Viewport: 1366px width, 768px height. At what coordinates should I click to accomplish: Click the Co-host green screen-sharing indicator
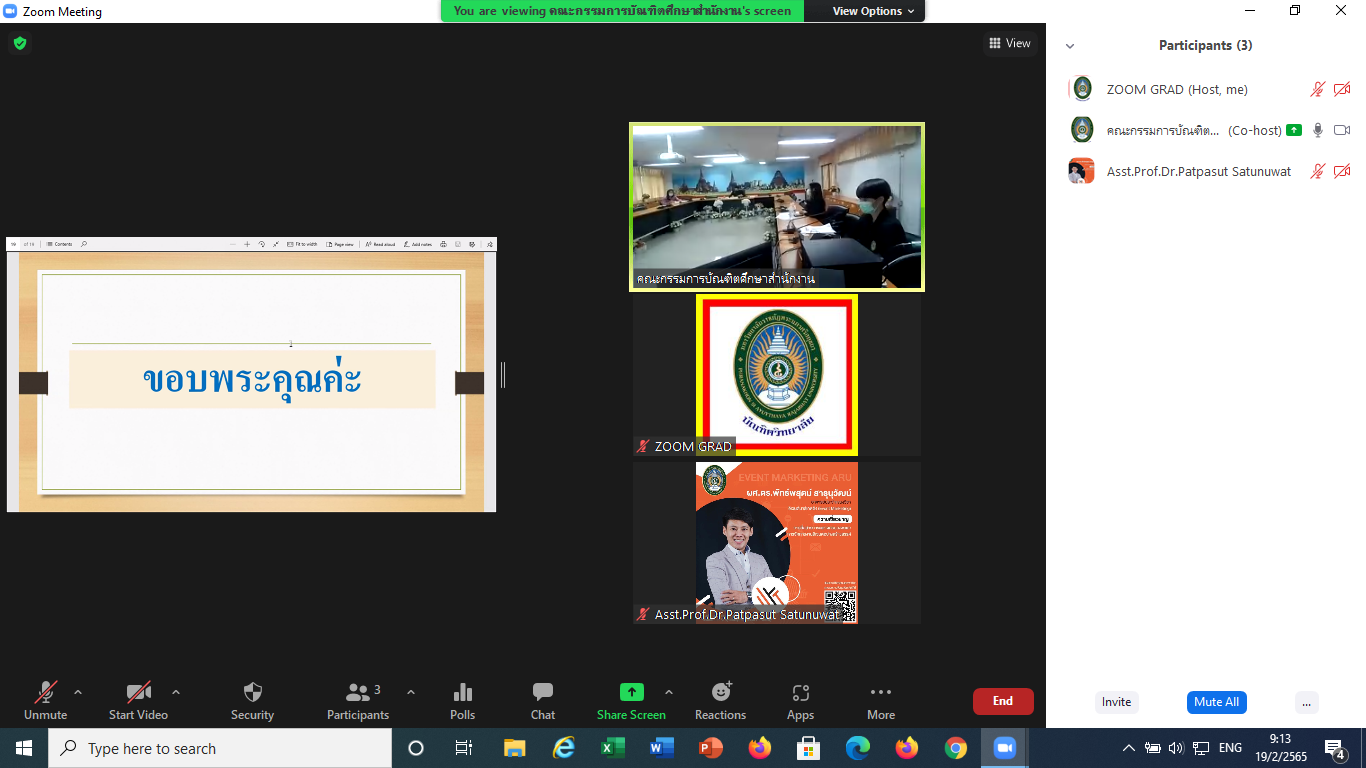pyautogui.click(x=1294, y=130)
